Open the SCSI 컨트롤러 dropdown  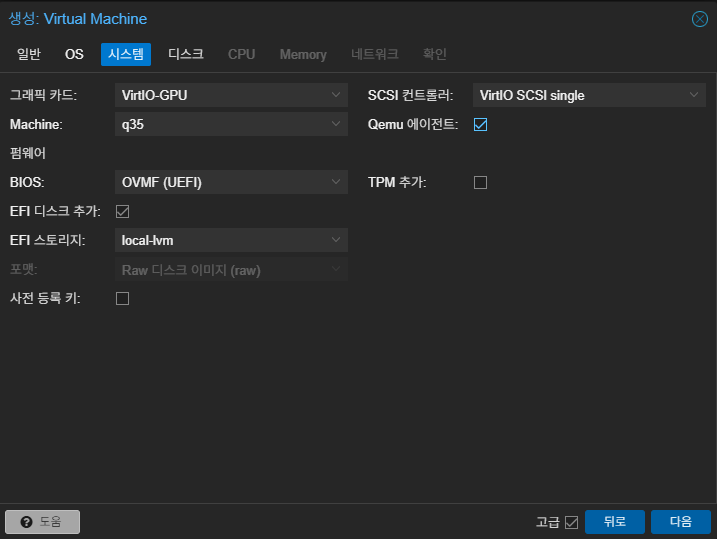coord(589,95)
